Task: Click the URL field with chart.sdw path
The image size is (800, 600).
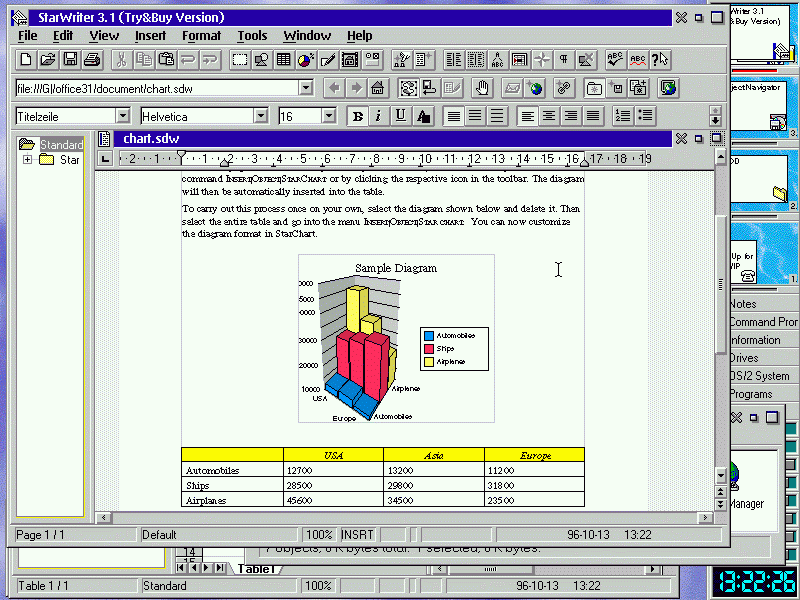Action: [x=158, y=88]
